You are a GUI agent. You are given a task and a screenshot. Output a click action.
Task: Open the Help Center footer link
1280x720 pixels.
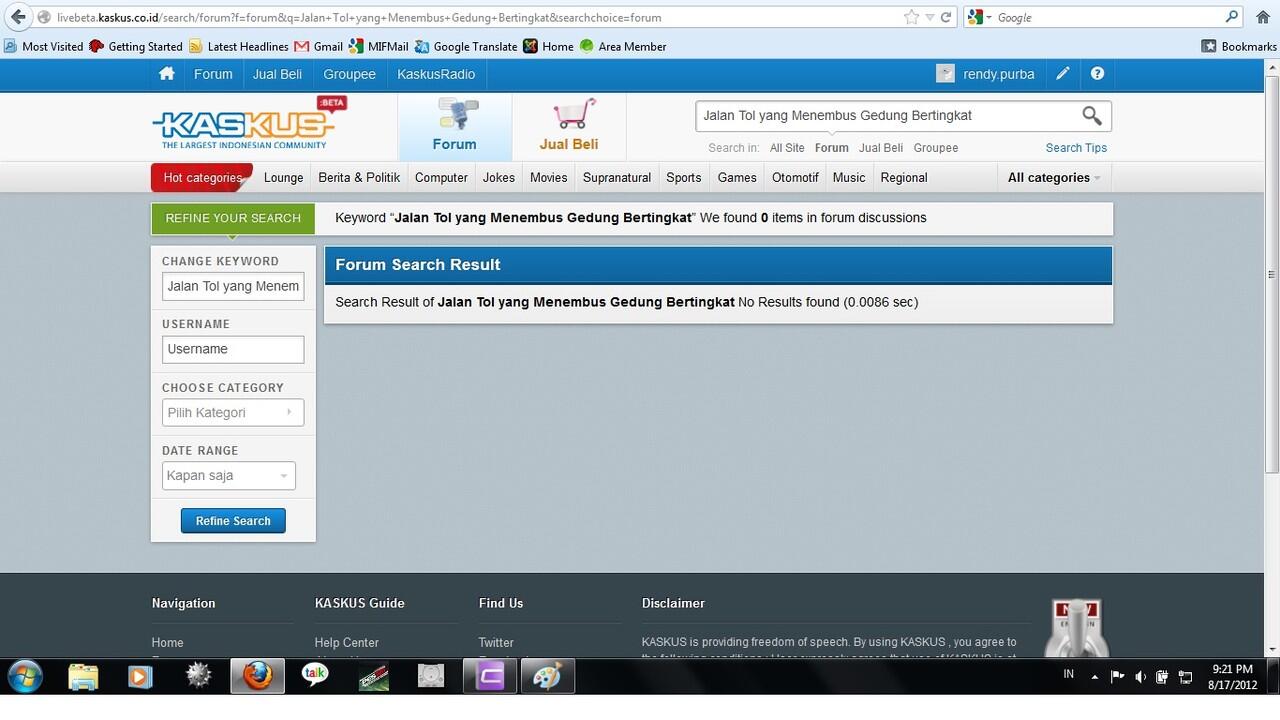346,643
